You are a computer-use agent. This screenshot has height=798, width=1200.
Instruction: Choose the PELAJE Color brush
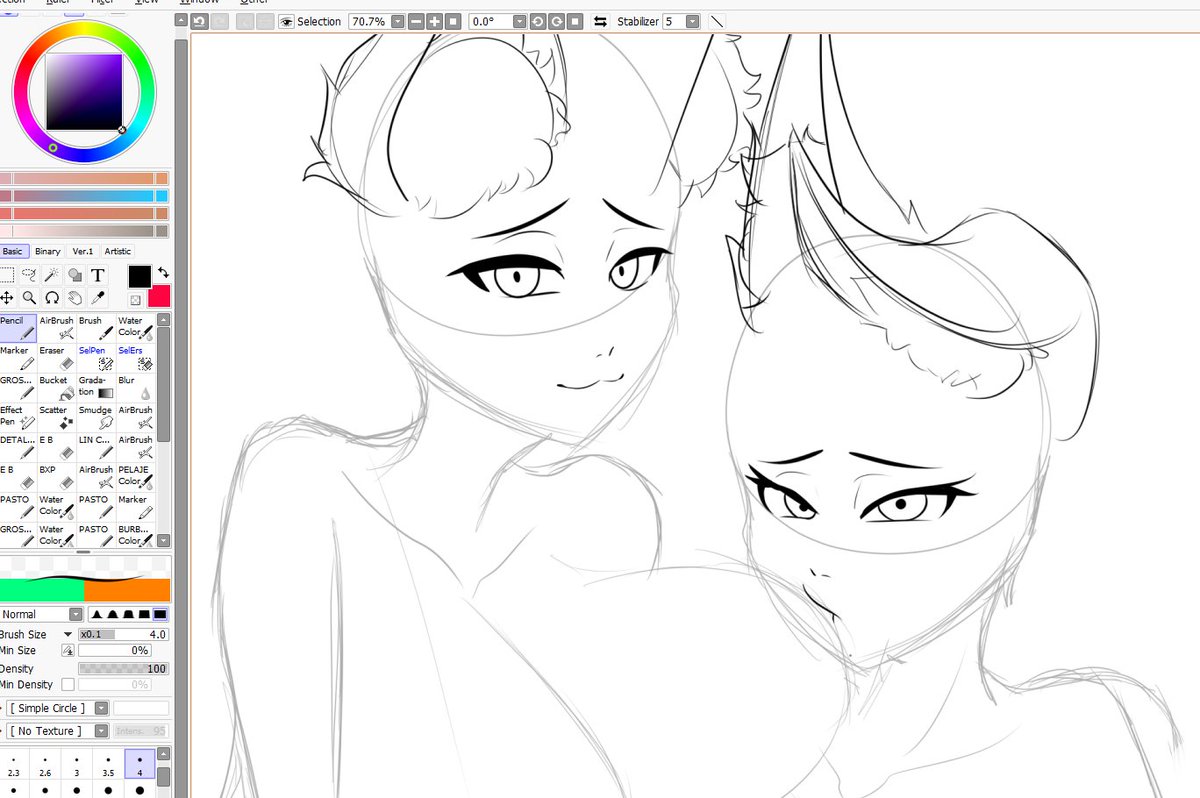pyautogui.click(x=135, y=476)
